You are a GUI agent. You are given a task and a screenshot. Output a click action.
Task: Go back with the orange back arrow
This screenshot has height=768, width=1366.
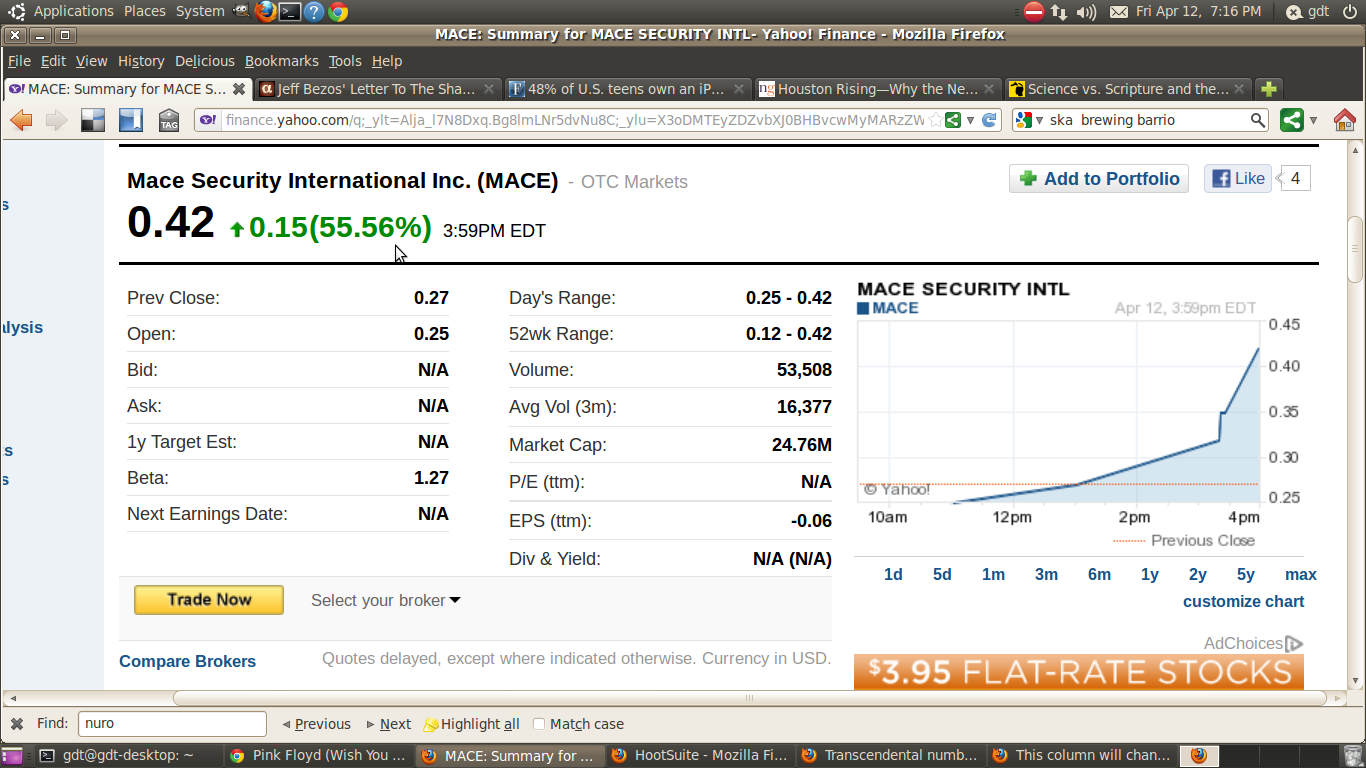(x=21, y=121)
